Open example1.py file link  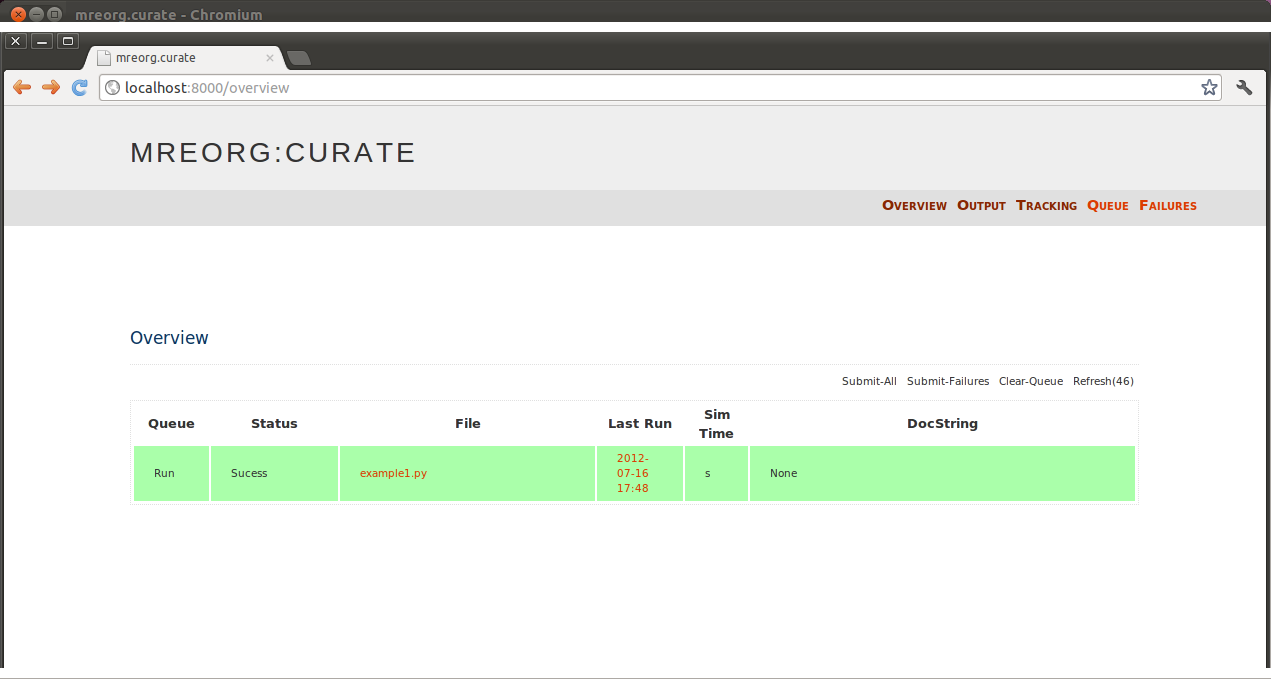point(393,473)
